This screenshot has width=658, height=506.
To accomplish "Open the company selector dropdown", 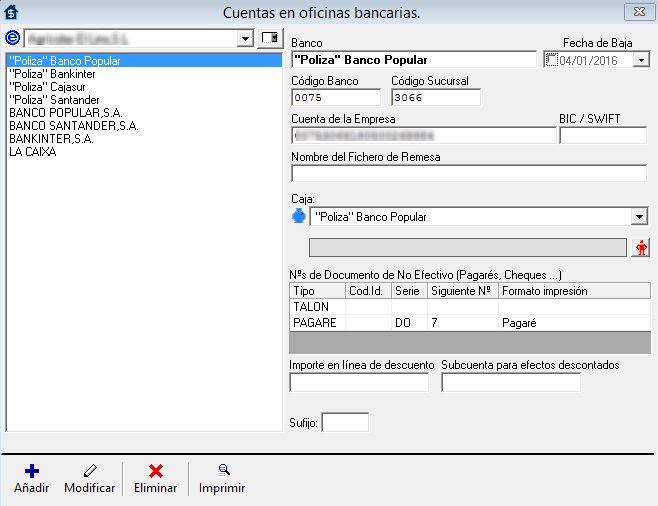I will [246, 38].
